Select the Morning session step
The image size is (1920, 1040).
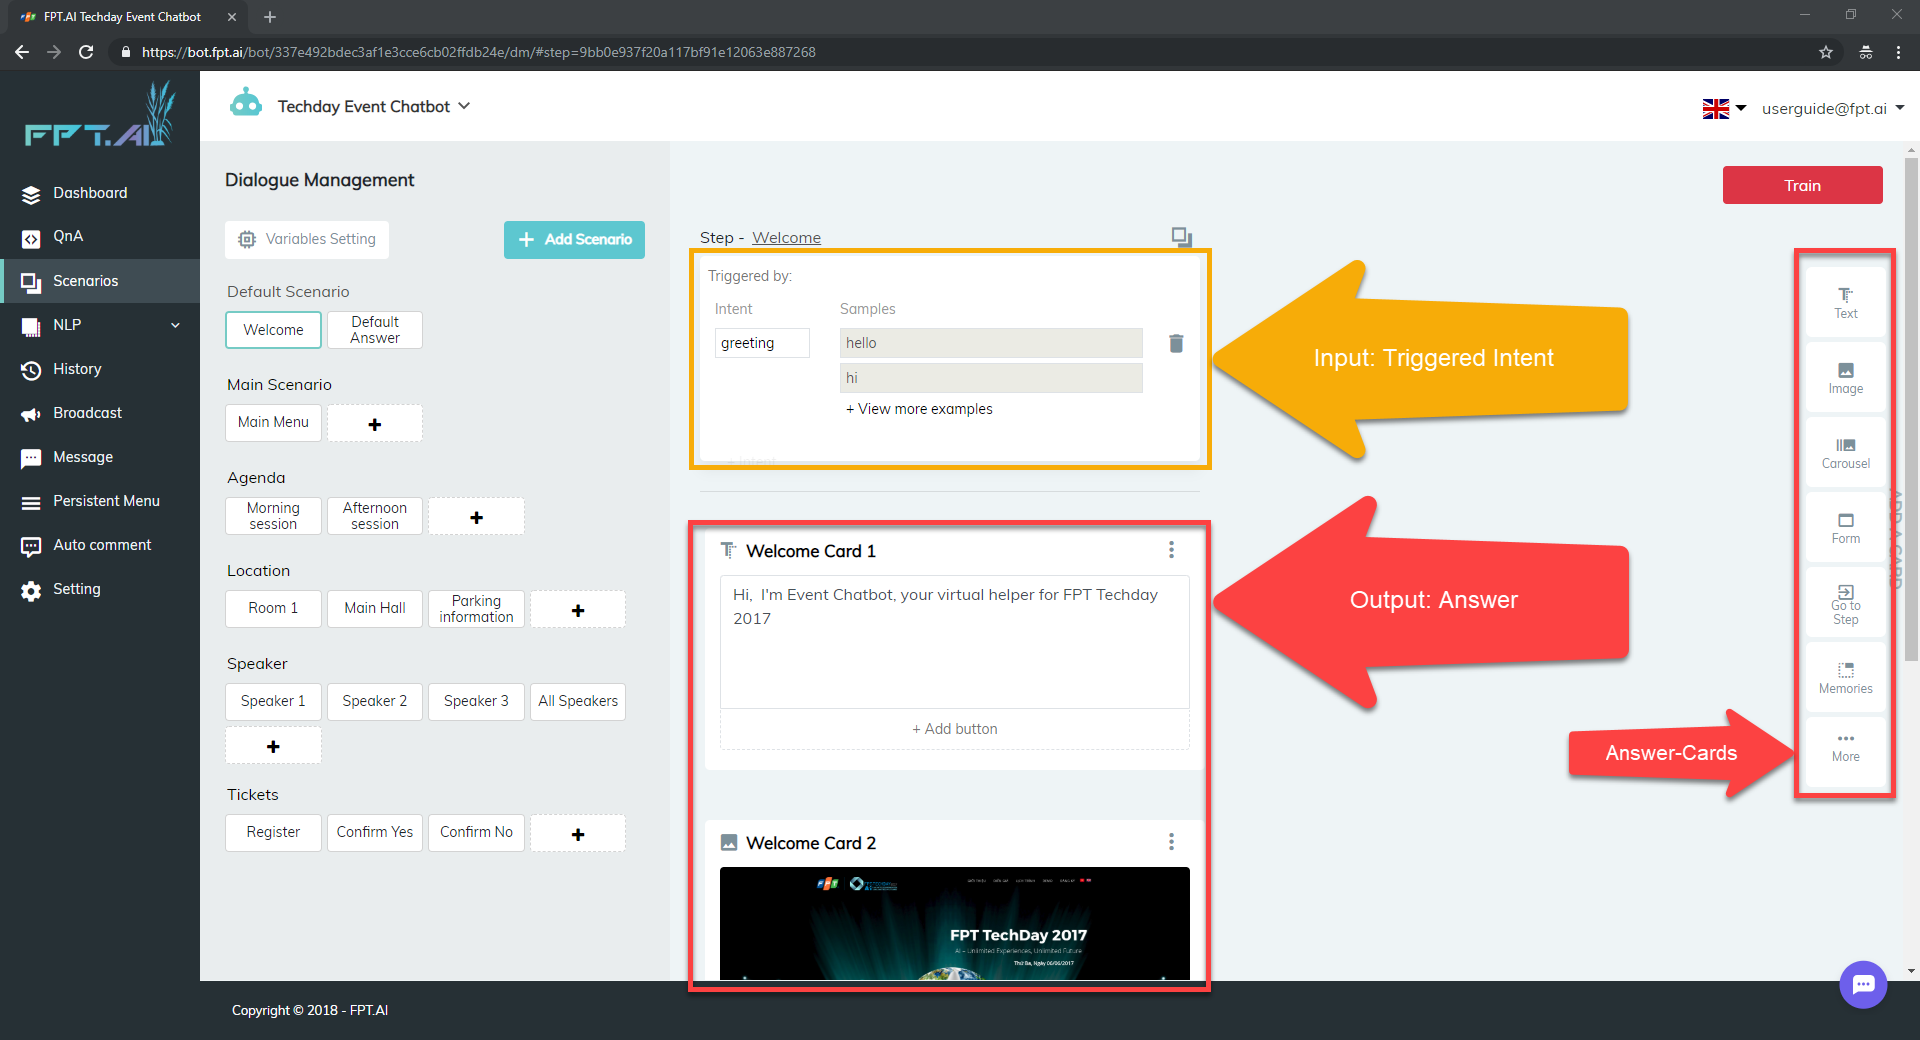pyautogui.click(x=273, y=516)
